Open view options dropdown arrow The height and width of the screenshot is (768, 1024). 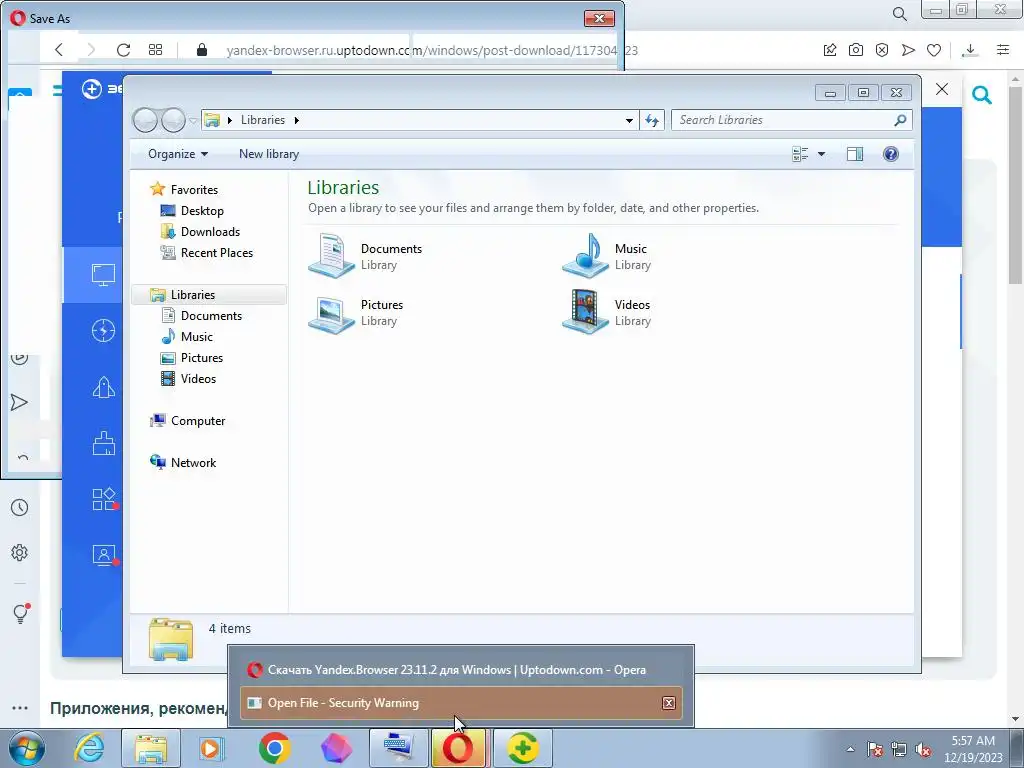822,154
